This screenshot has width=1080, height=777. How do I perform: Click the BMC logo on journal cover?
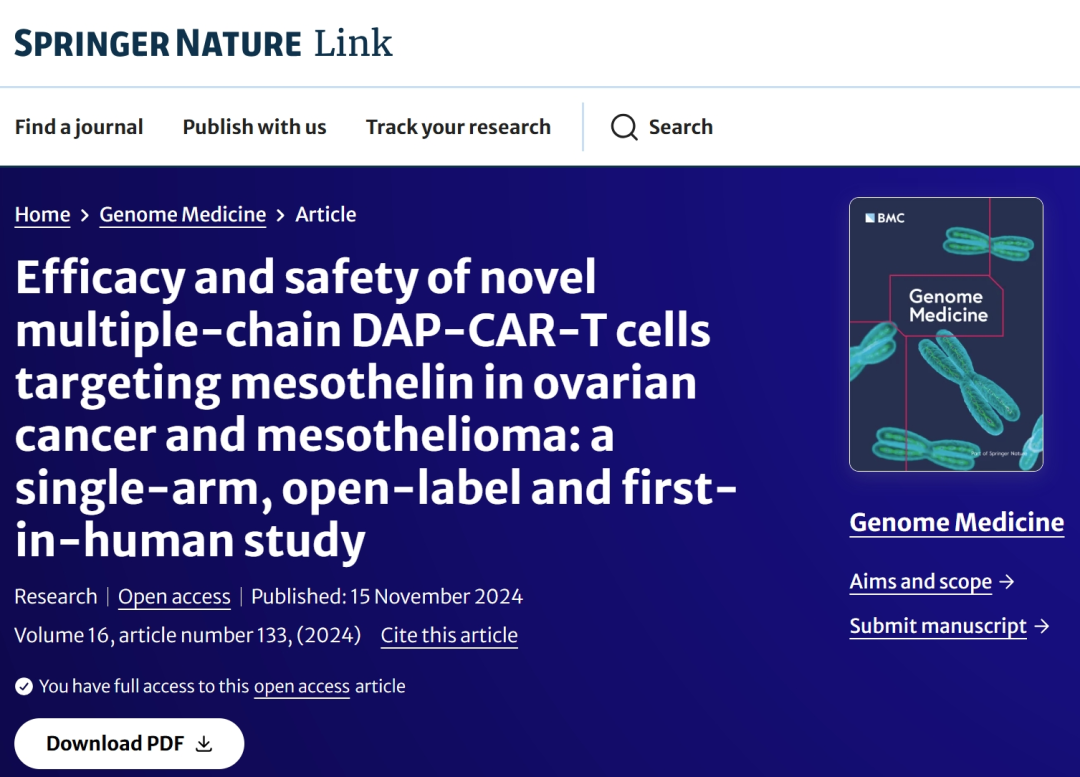pyautogui.click(x=885, y=217)
